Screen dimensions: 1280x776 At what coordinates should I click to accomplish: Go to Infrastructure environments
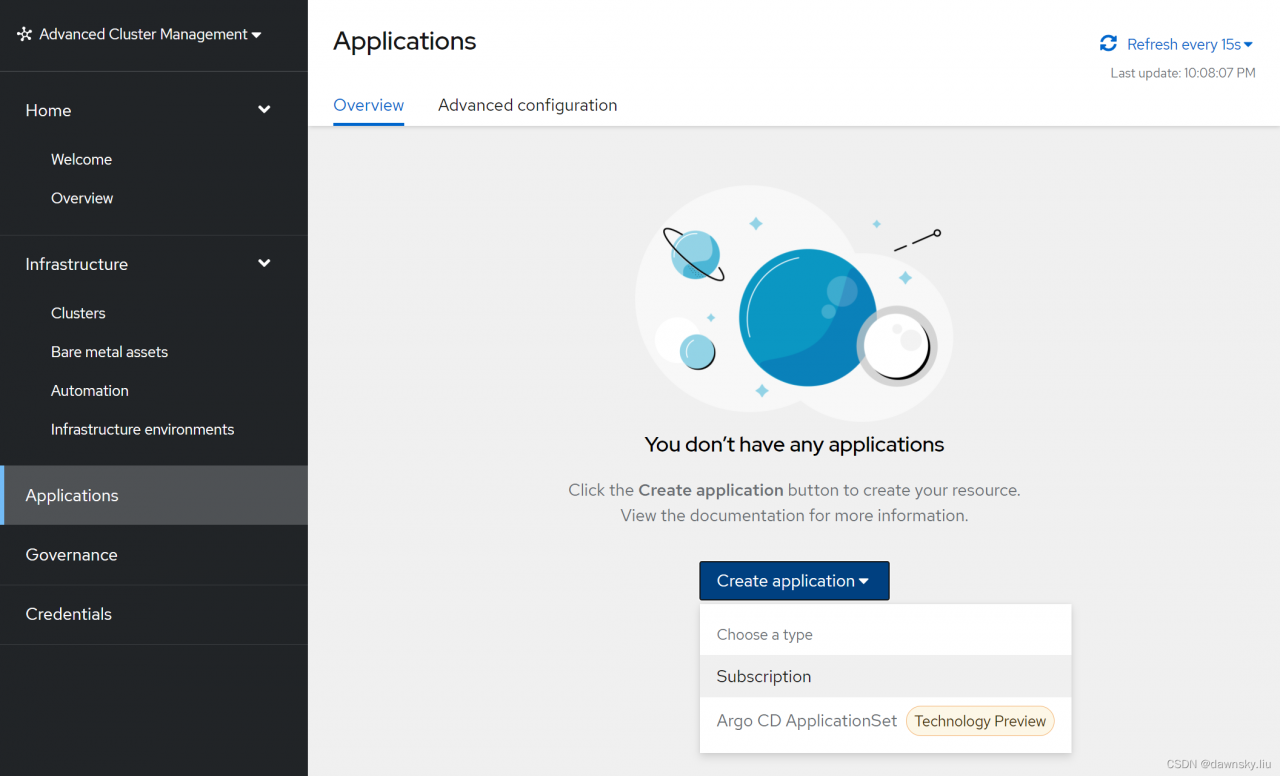(x=142, y=429)
